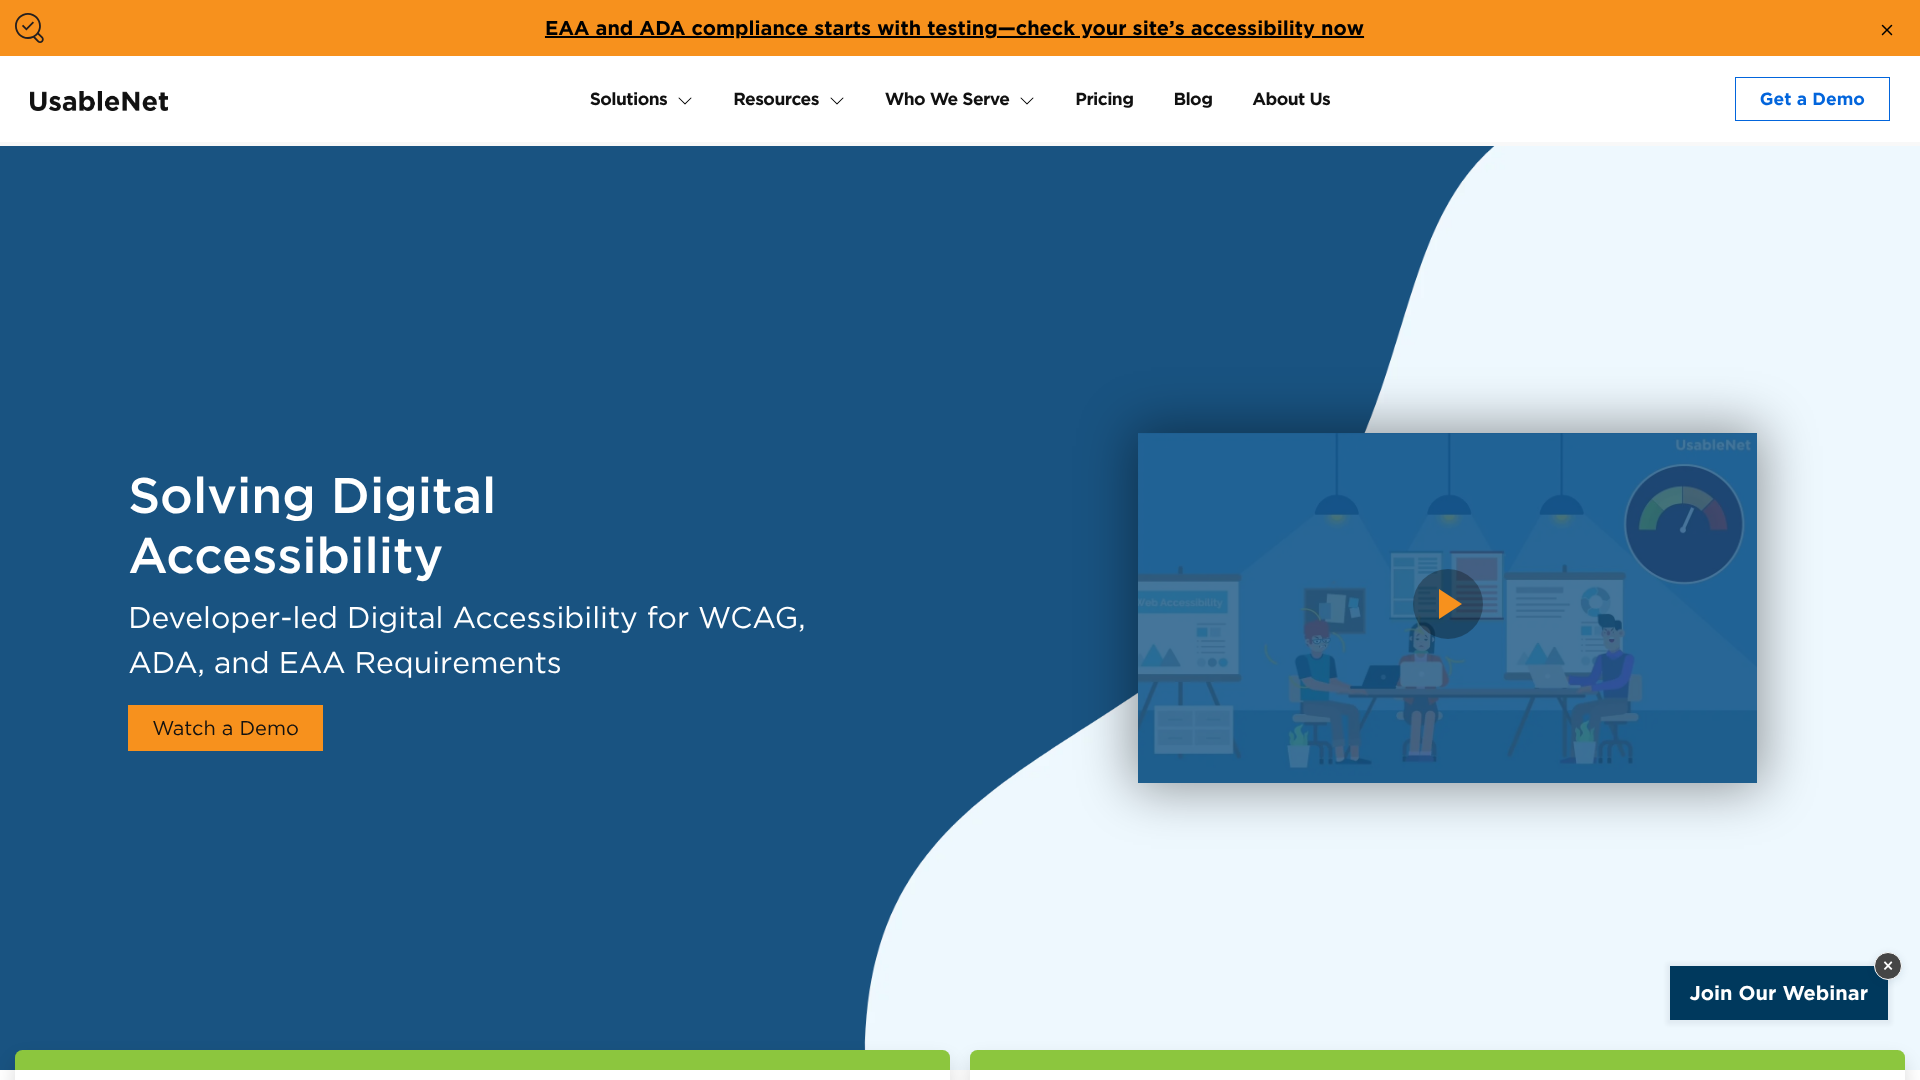The image size is (1920, 1080).
Task: Open the About Us page
Action: coord(1291,99)
